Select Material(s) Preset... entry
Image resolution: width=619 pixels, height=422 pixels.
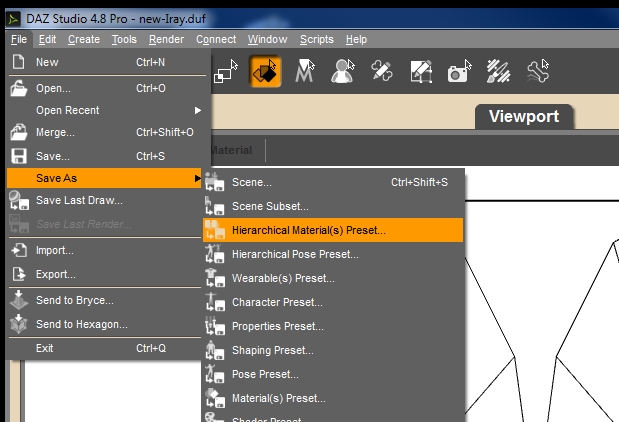coord(333,398)
